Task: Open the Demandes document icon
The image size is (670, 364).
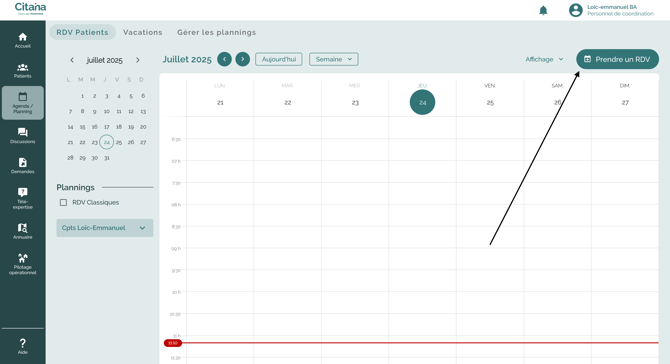Action: [23, 162]
